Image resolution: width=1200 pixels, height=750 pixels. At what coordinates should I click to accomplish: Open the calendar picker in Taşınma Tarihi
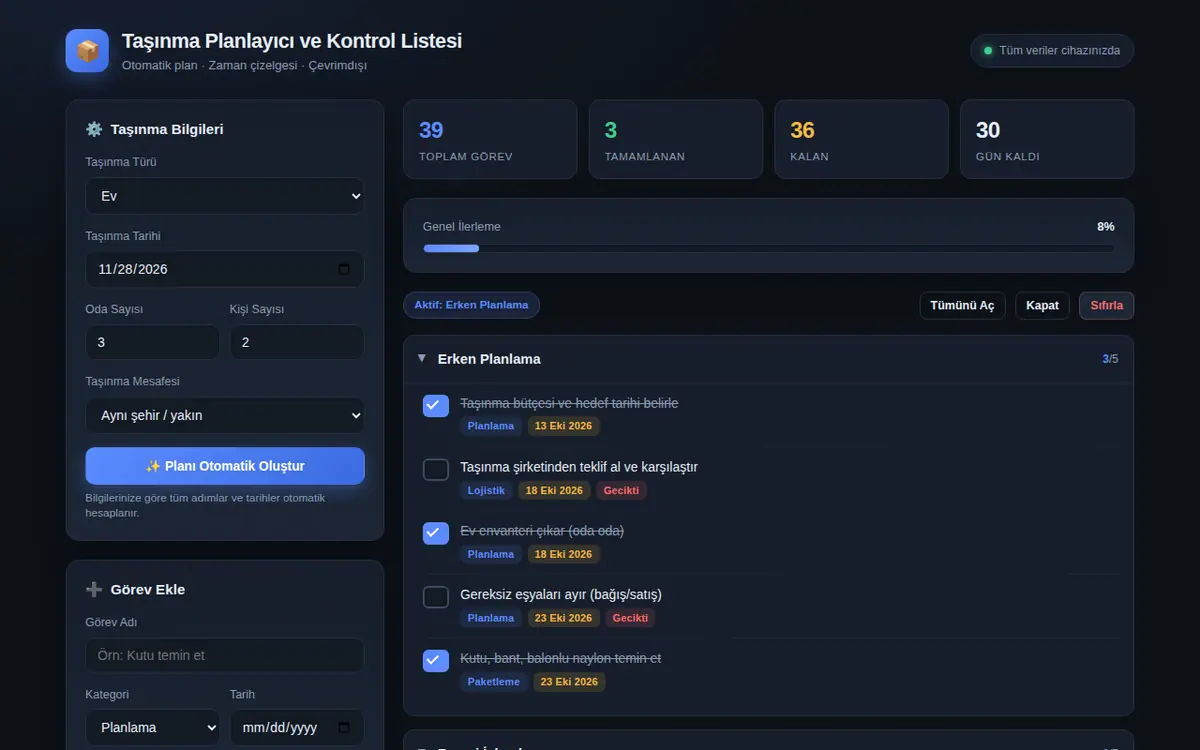tap(344, 269)
